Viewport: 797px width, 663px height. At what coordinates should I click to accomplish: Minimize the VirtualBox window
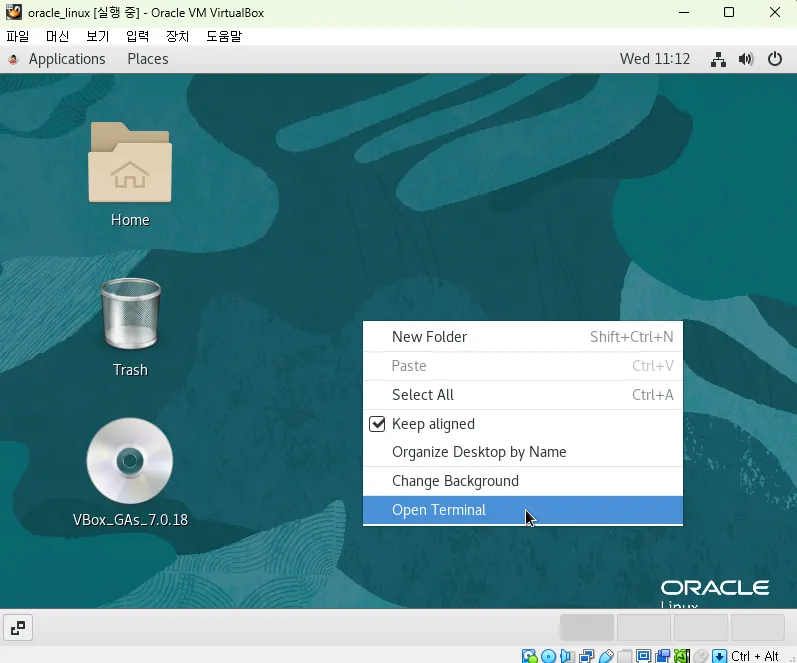tap(684, 12)
